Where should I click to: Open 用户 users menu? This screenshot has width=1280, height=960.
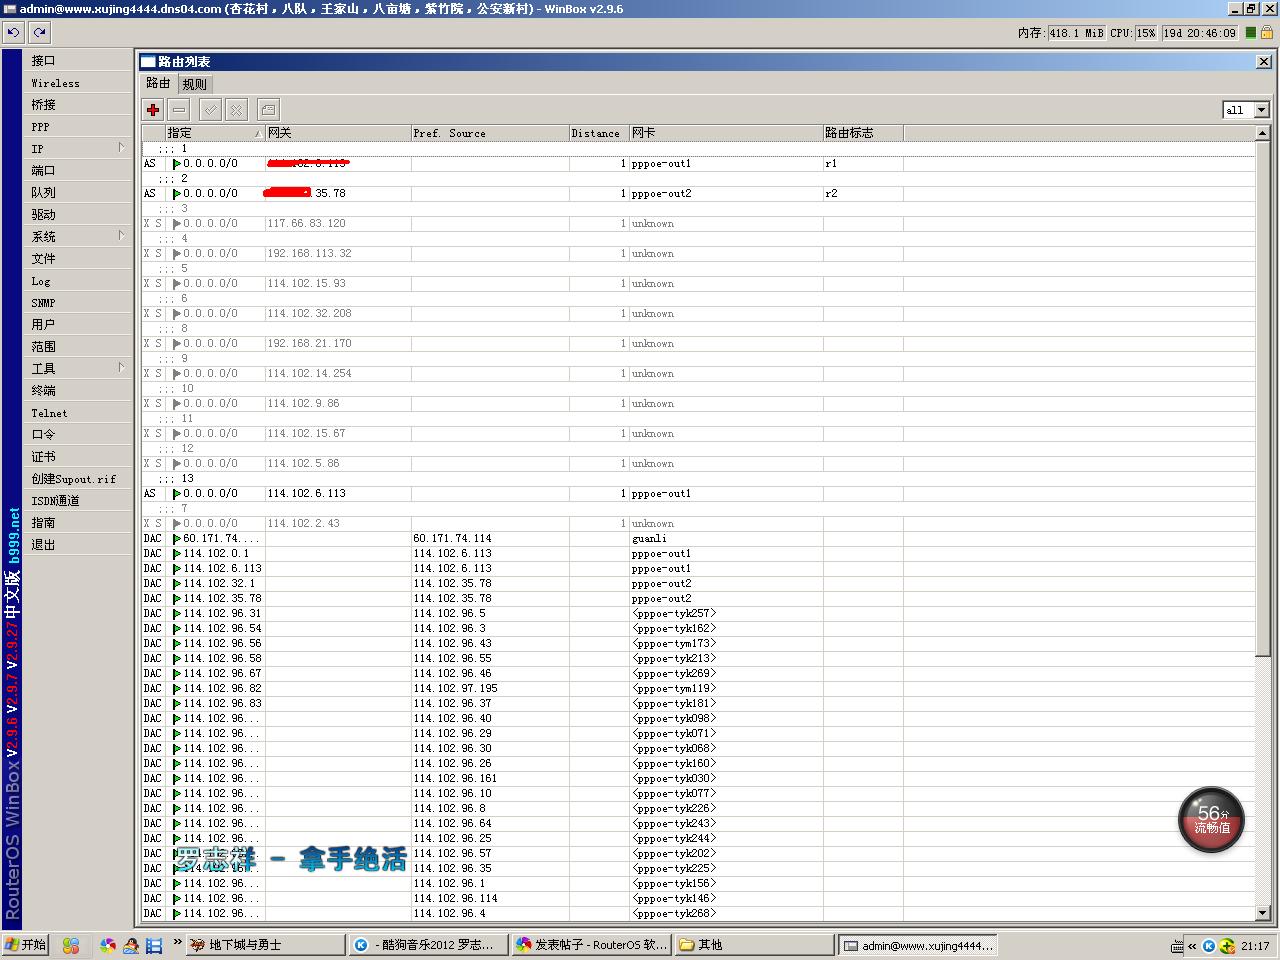(78, 325)
